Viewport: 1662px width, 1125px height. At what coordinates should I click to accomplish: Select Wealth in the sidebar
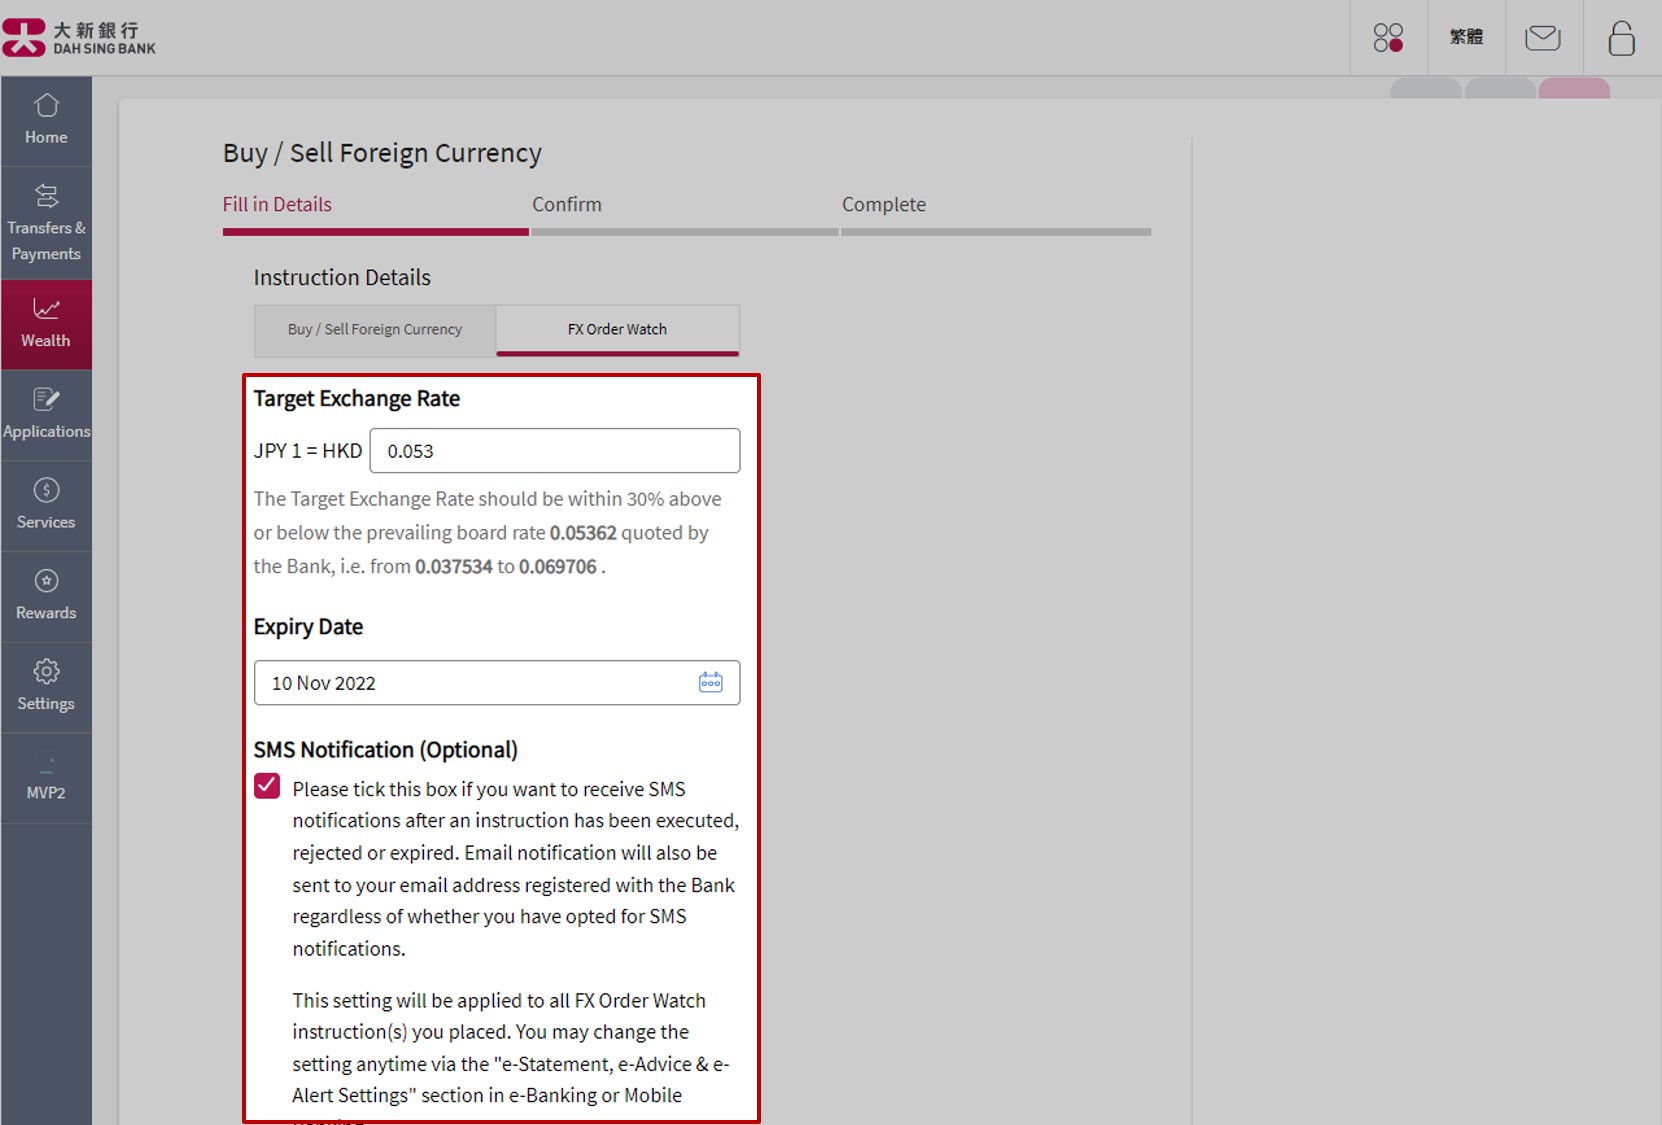click(x=46, y=324)
